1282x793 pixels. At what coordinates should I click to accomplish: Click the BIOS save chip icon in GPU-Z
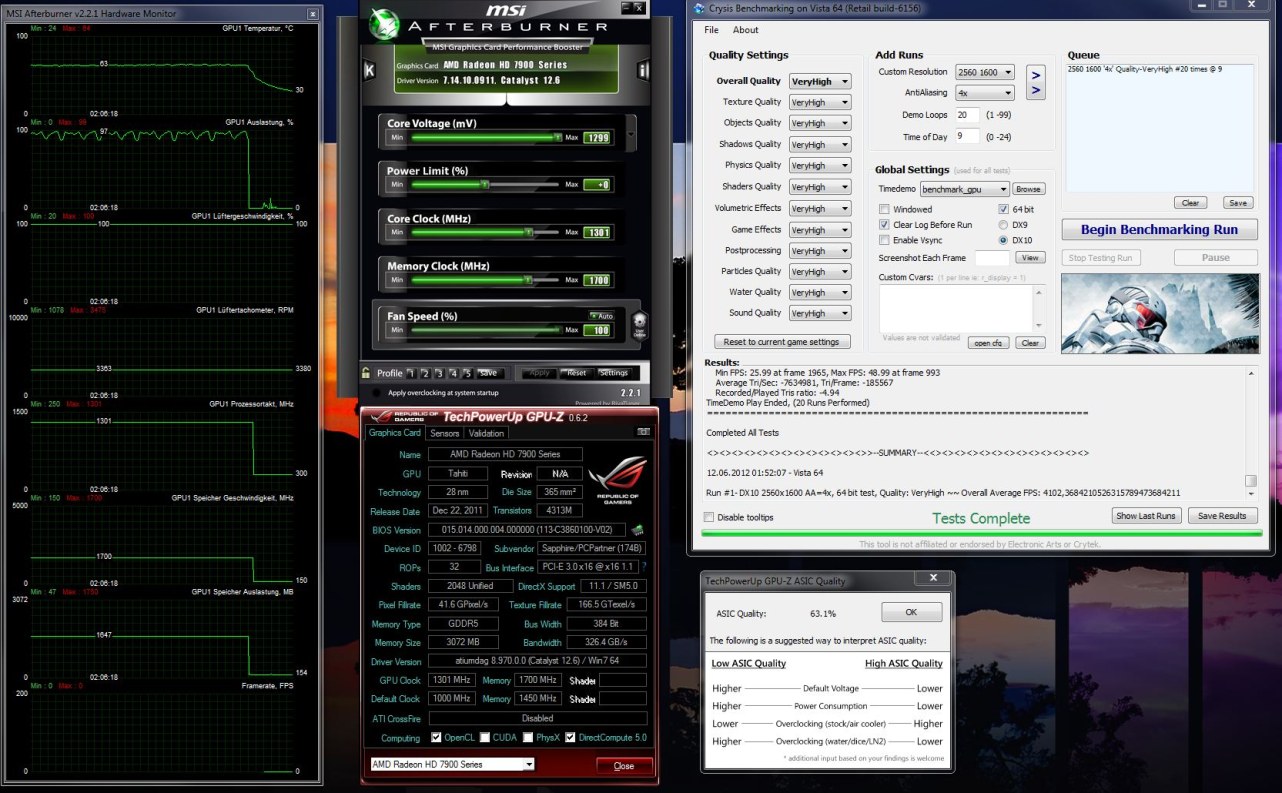point(637,530)
